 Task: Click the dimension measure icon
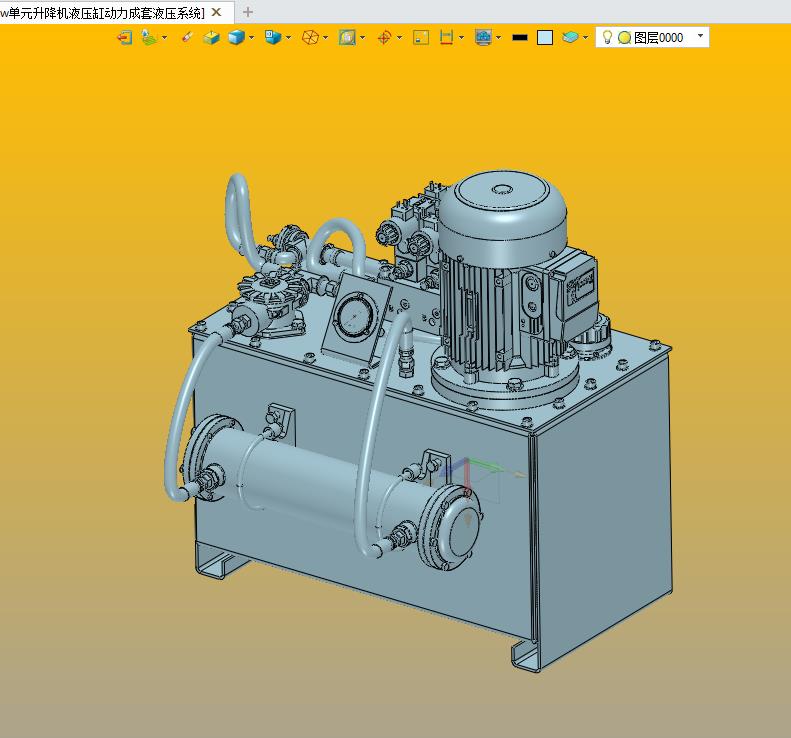pos(446,38)
